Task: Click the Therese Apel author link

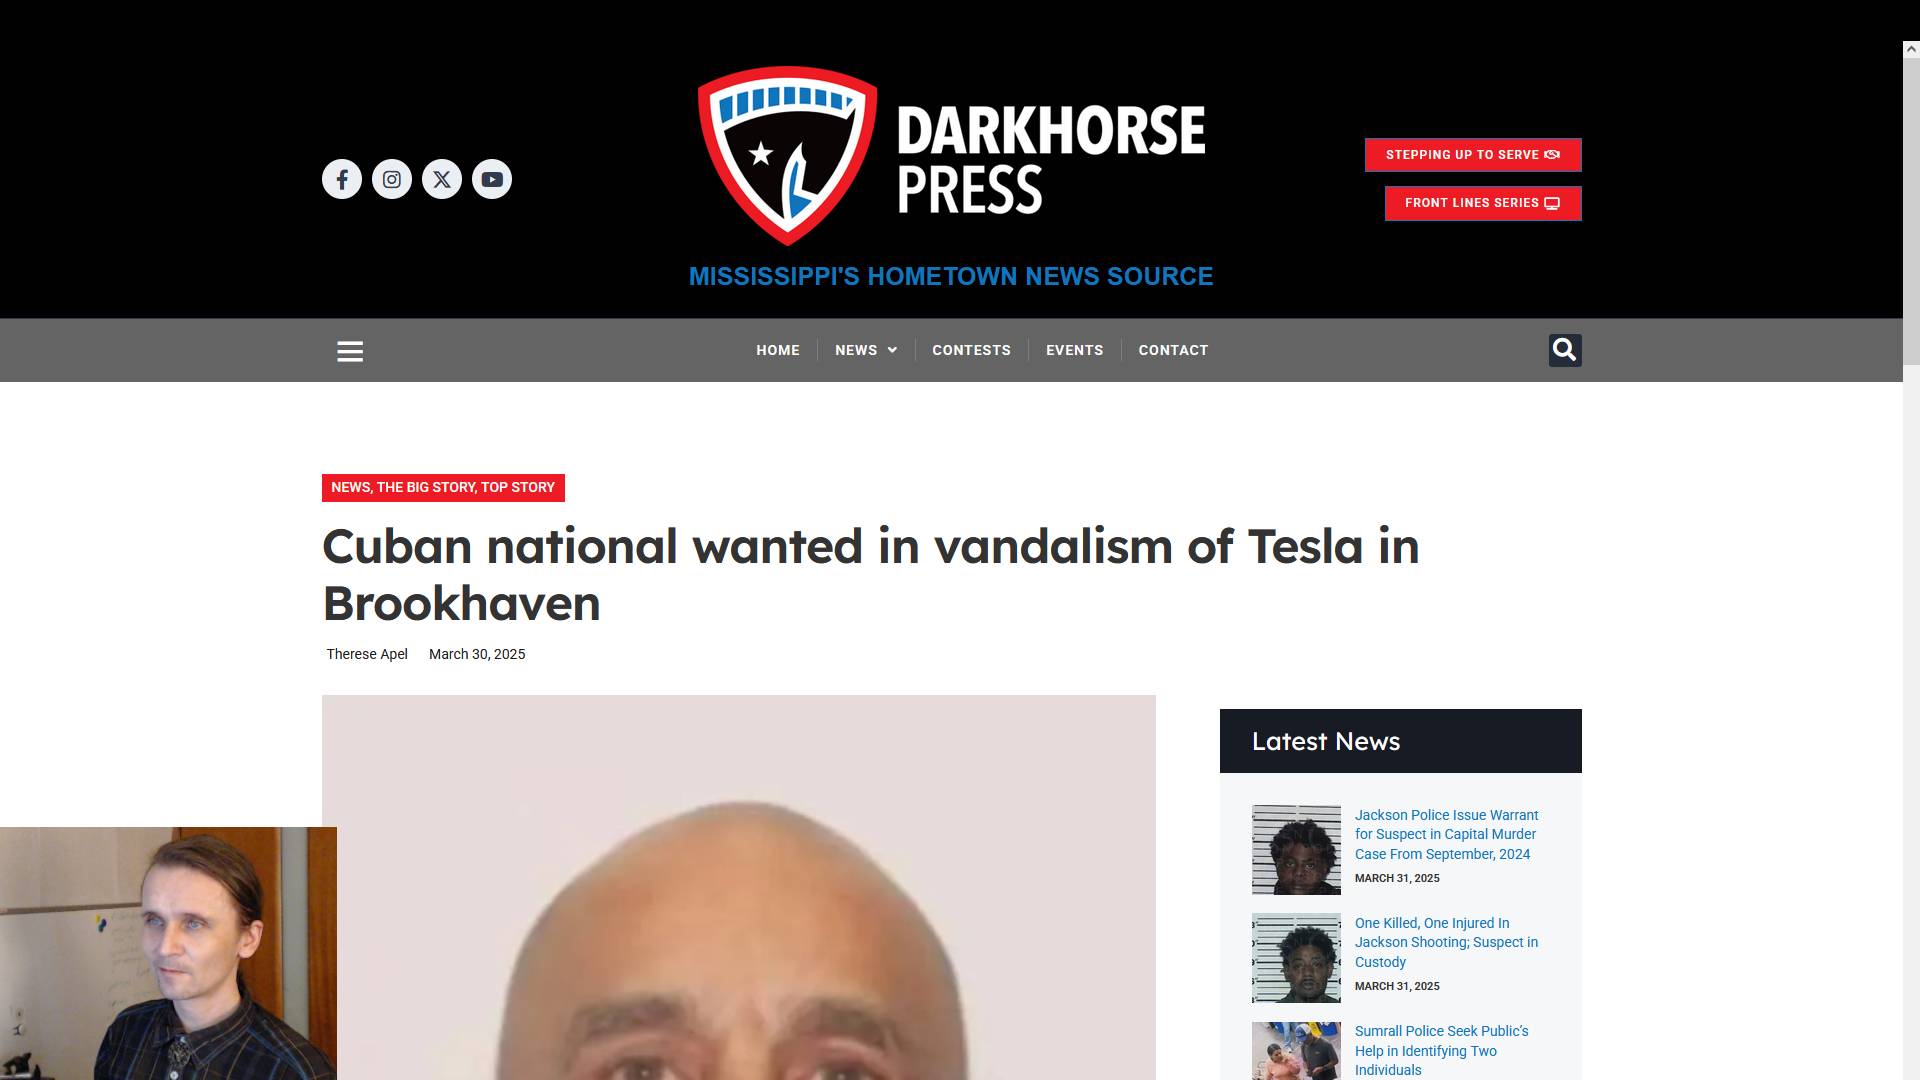Action: [367, 654]
